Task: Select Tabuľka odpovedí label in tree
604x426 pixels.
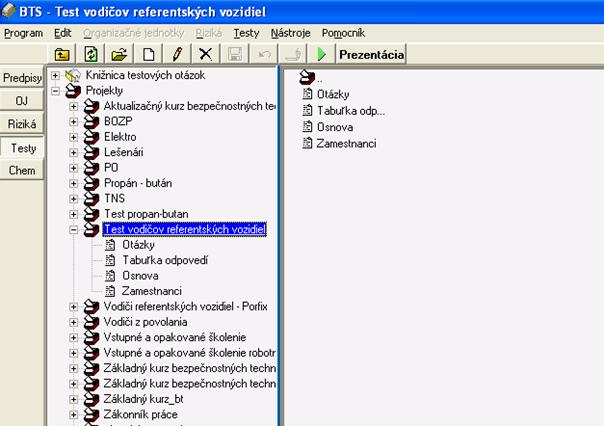Action: click(x=165, y=260)
